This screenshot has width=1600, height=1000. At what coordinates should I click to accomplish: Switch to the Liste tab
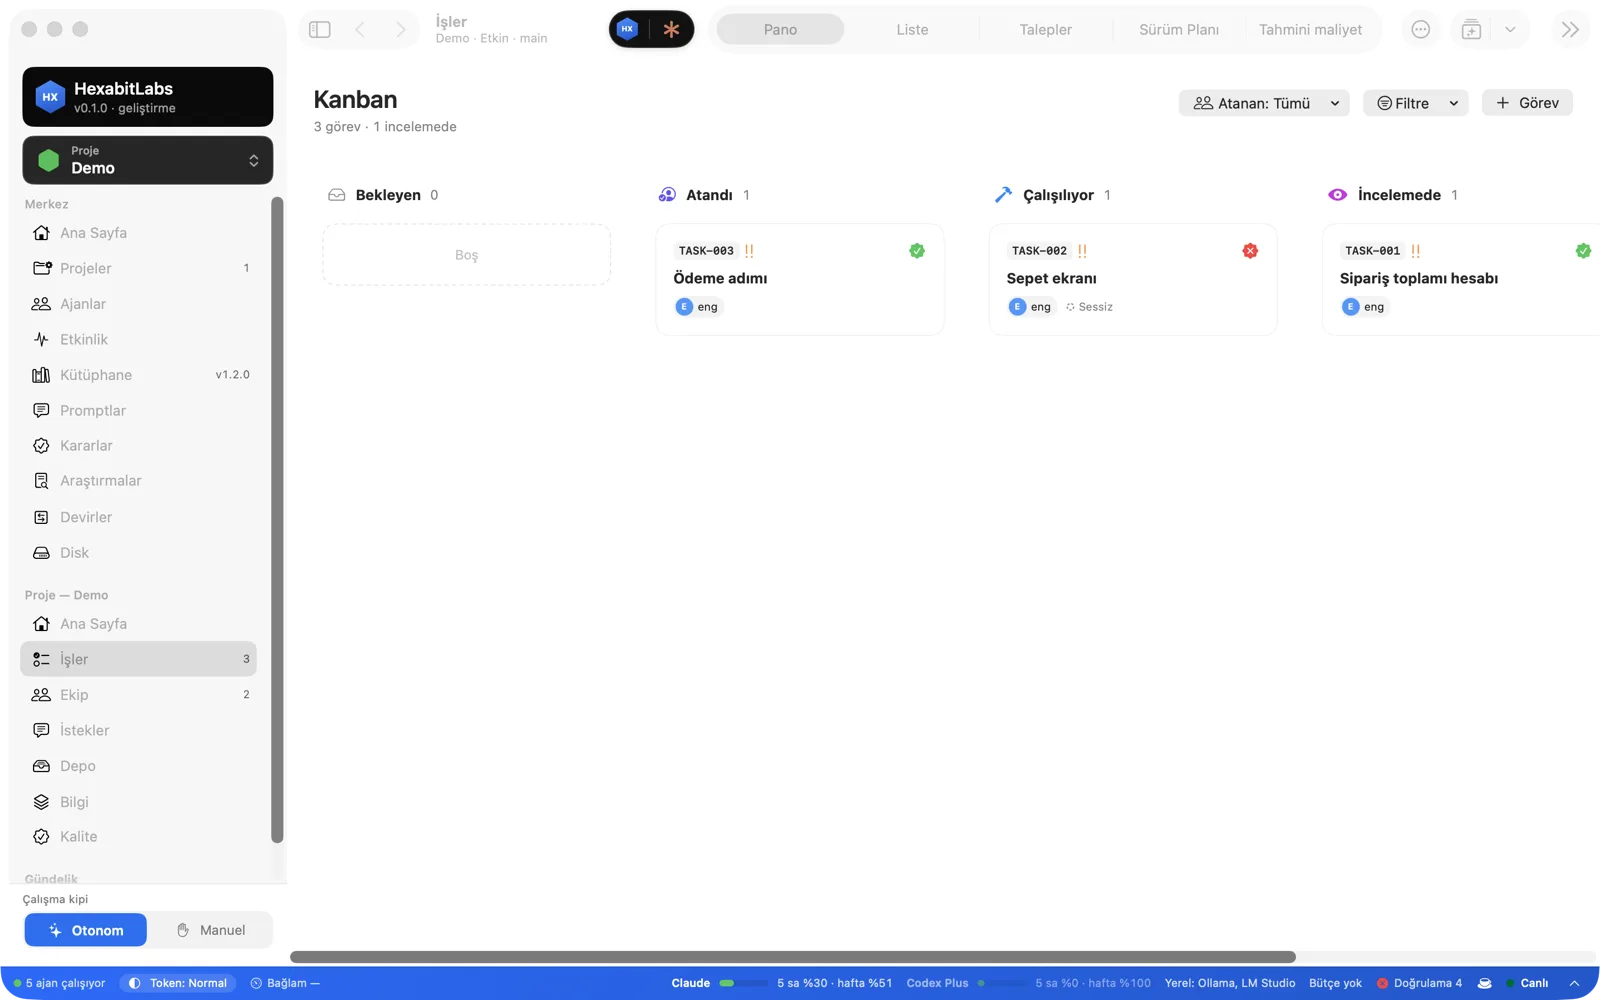click(x=912, y=30)
